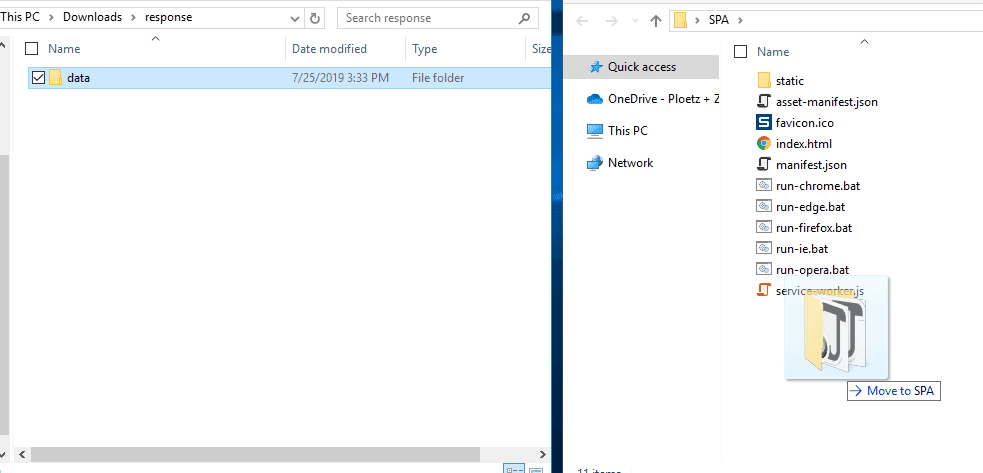Click the refresh button beside the address bar
Viewport: 983px width, 473px height.
pos(316,18)
